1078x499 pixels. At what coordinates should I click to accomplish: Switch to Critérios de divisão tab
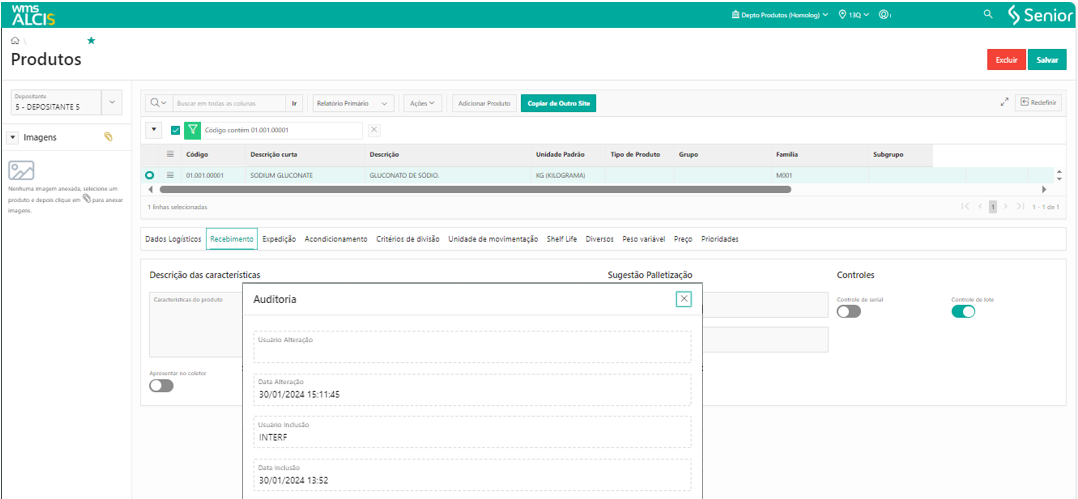coord(408,239)
